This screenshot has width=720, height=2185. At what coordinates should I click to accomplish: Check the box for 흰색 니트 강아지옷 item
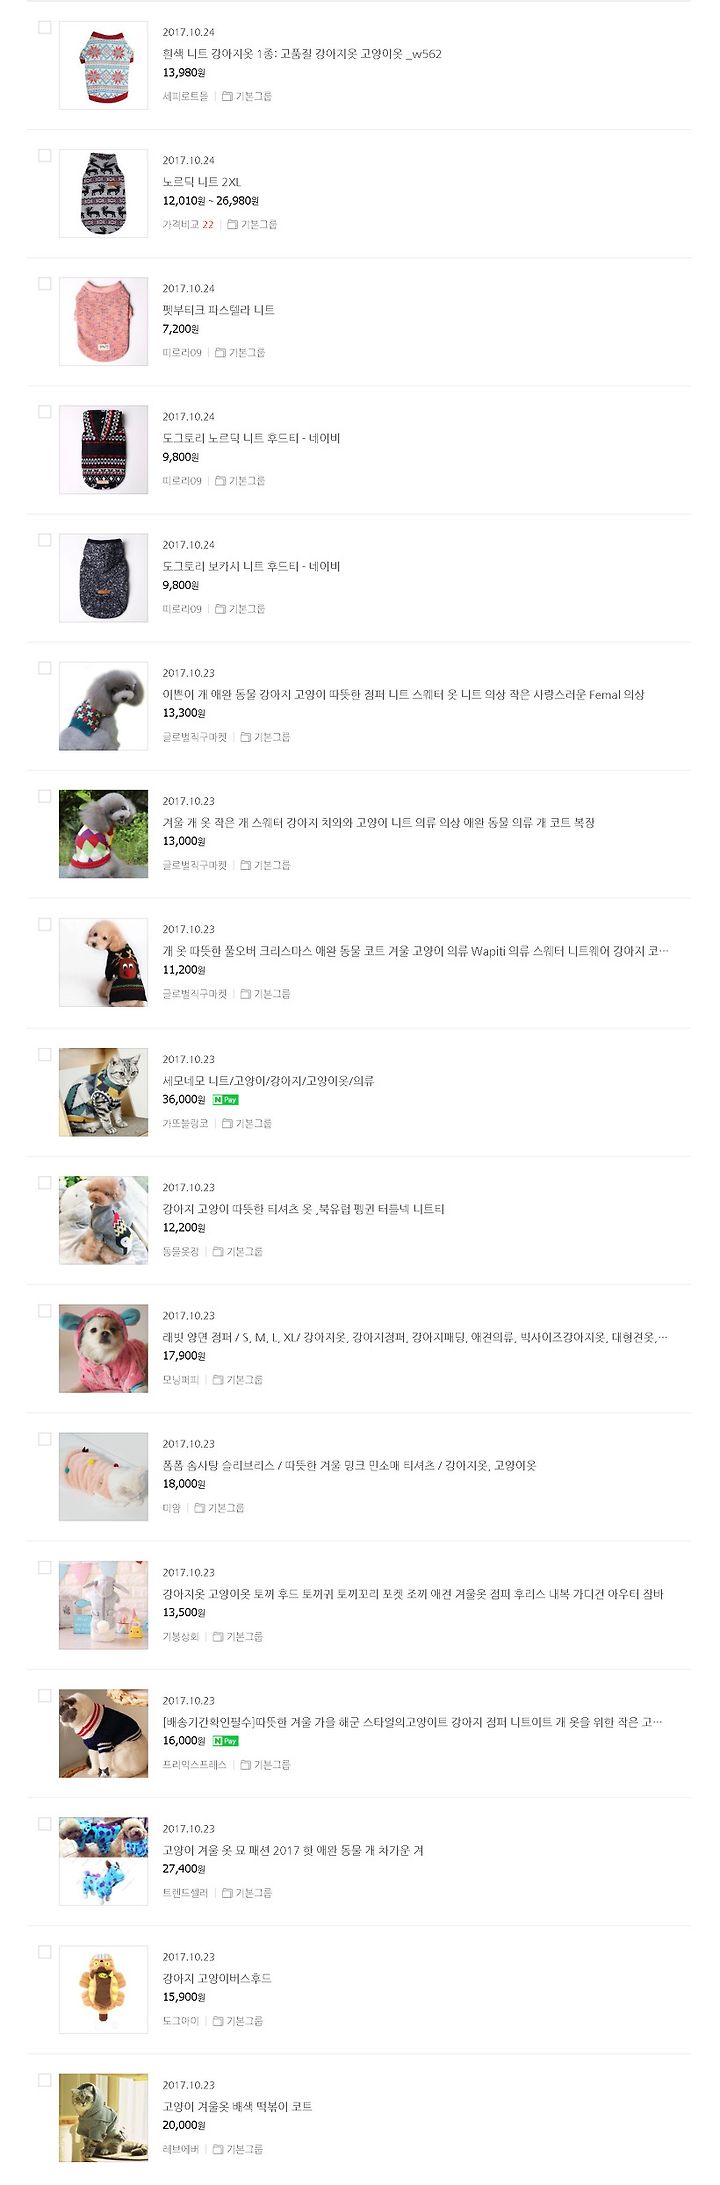pyautogui.click(x=44, y=27)
